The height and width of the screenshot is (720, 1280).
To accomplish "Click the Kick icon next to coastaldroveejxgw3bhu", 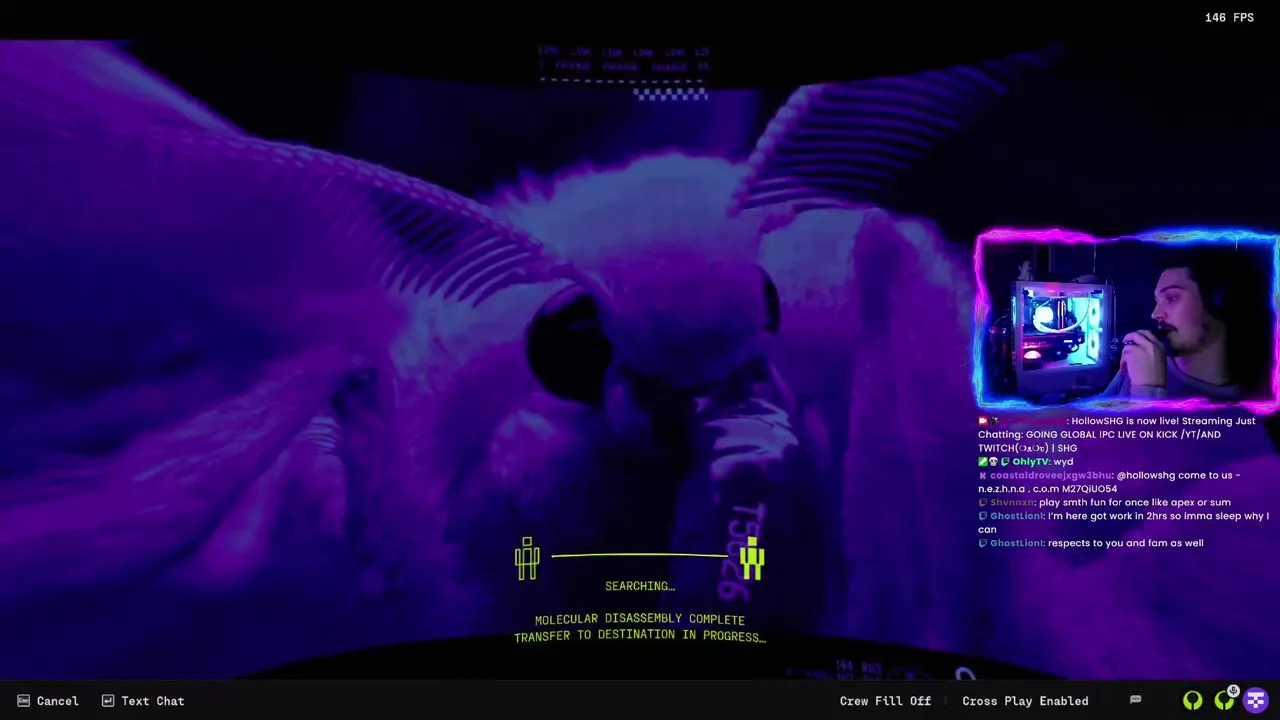I will 983,476.
